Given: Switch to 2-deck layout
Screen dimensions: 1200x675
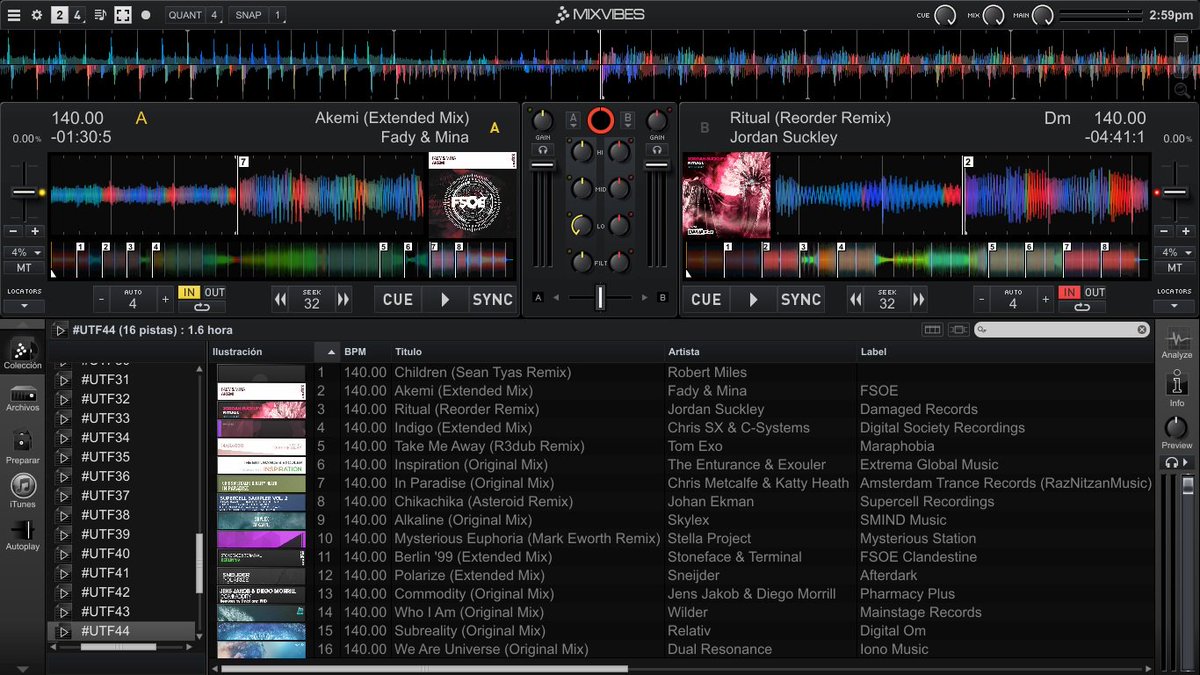Looking at the screenshot, I should [x=61, y=15].
